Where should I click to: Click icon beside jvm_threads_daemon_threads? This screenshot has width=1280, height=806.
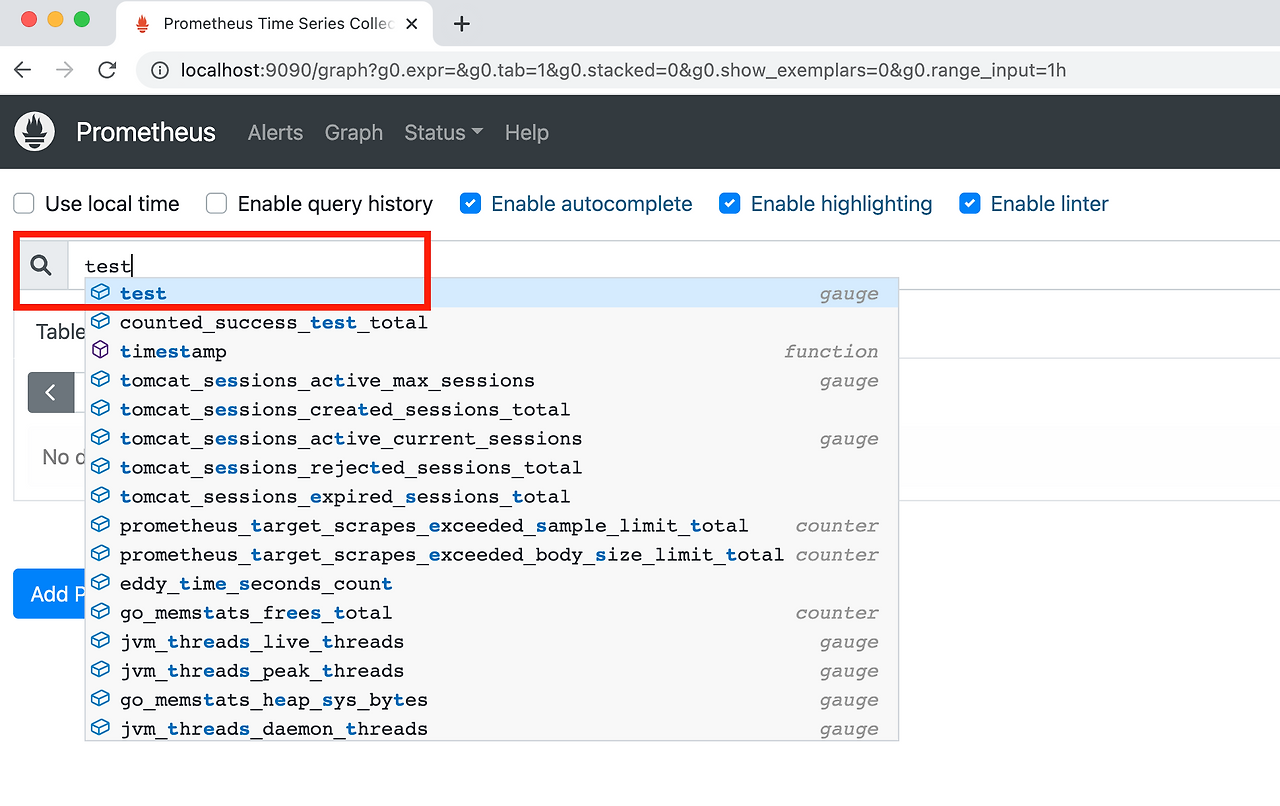point(100,728)
